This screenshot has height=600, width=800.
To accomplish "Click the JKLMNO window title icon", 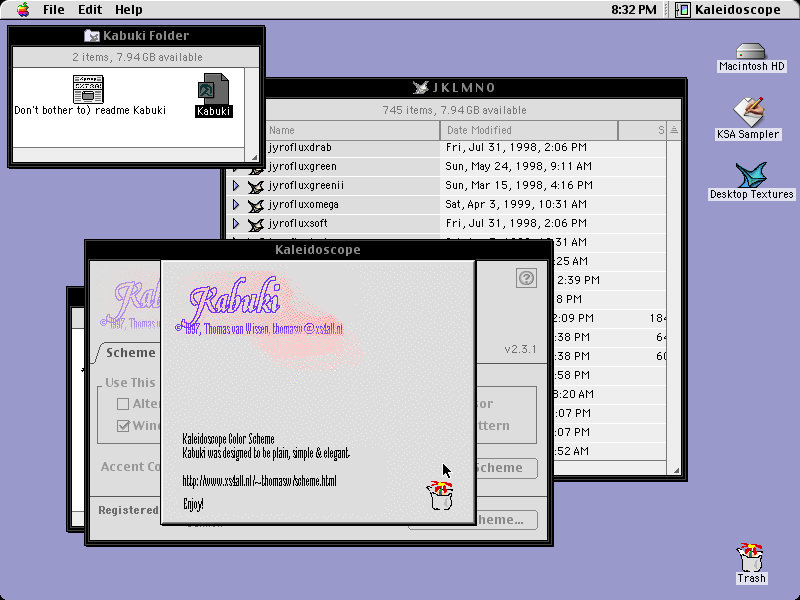I will (x=420, y=88).
